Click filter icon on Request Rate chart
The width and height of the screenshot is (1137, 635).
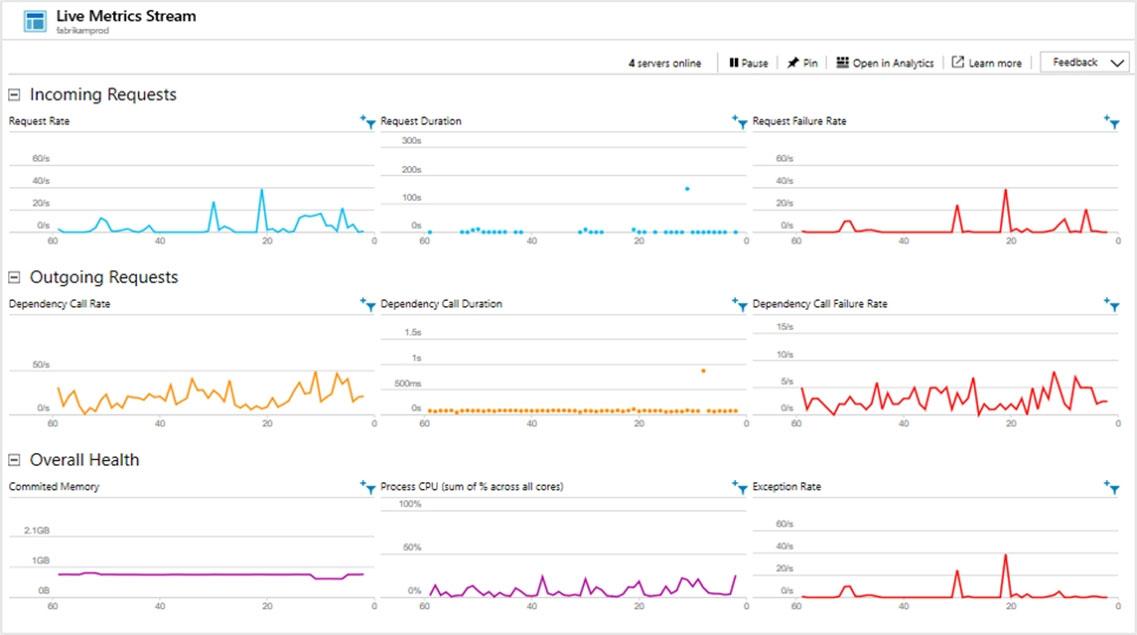point(367,122)
